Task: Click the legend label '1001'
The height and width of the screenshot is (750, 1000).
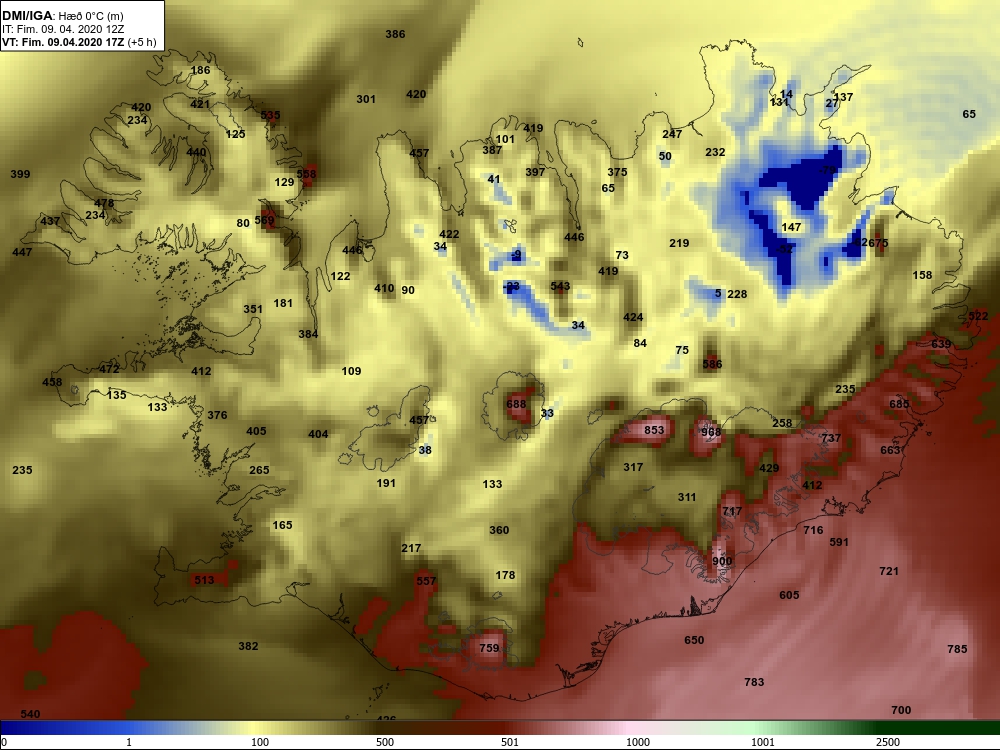Action: tap(763, 742)
